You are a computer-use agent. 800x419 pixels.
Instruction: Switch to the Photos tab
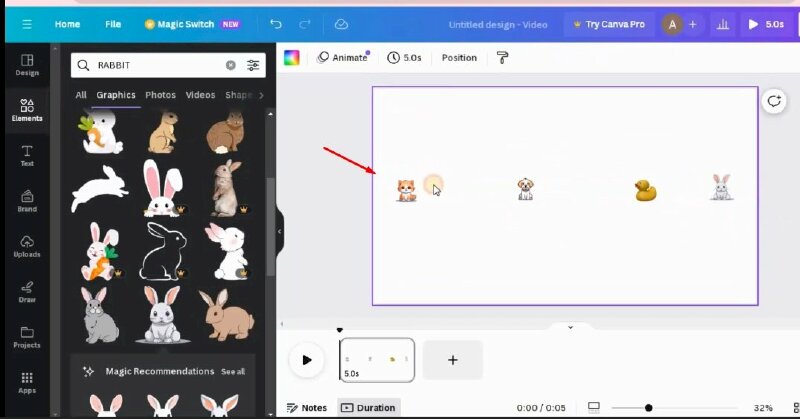[x=160, y=95]
